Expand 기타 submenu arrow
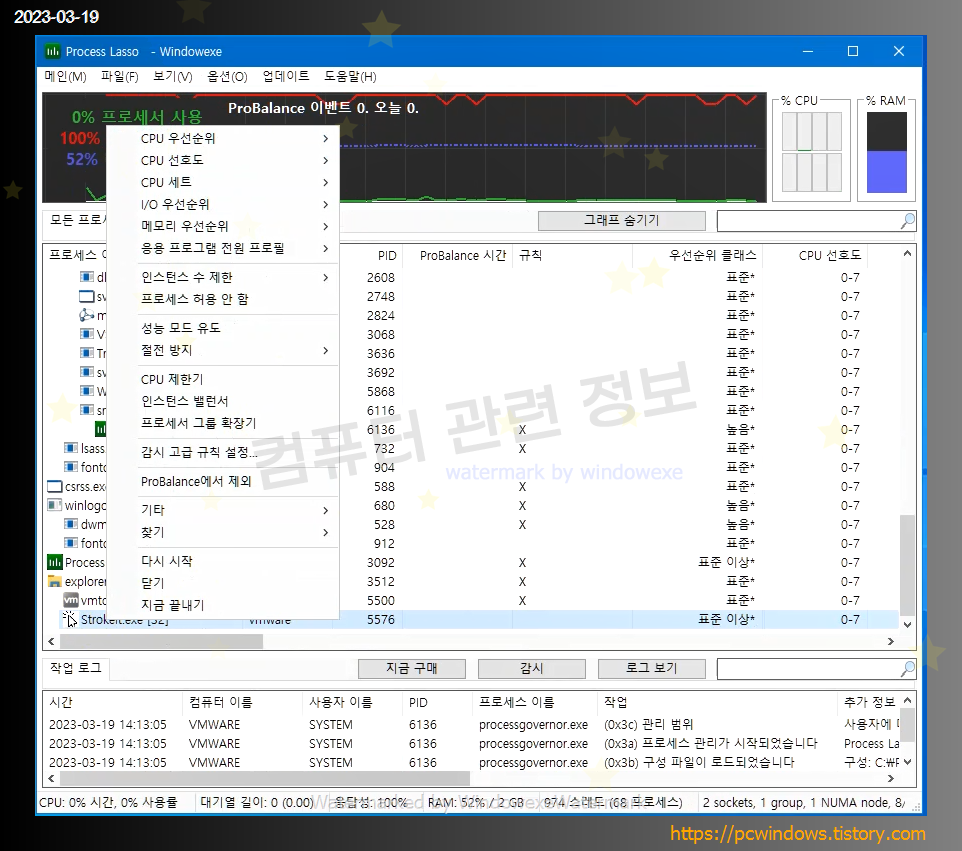 pyautogui.click(x=326, y=510)
